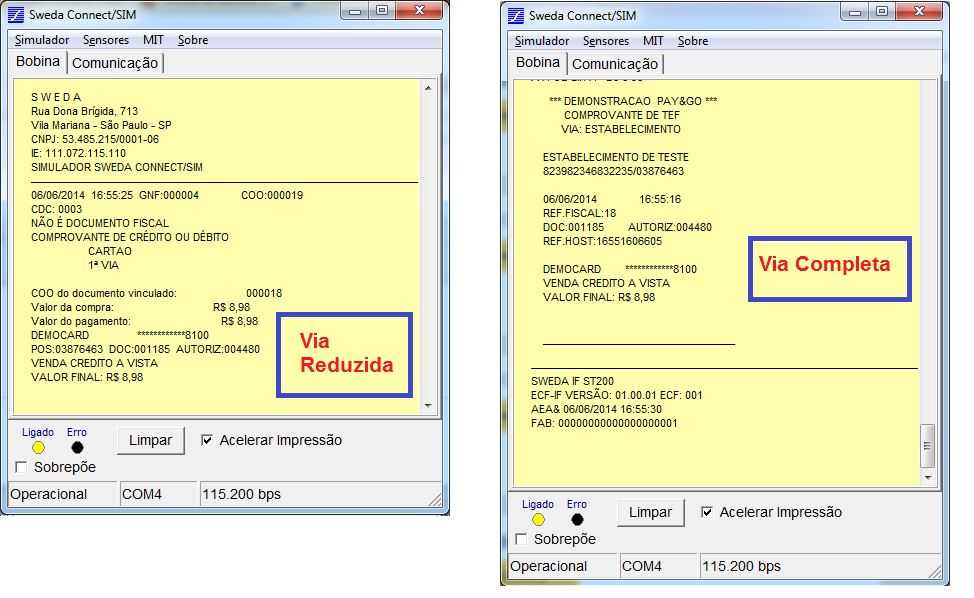Click COM4 status cell in left window
Screen dimensions: 974x598
(158, 494)
